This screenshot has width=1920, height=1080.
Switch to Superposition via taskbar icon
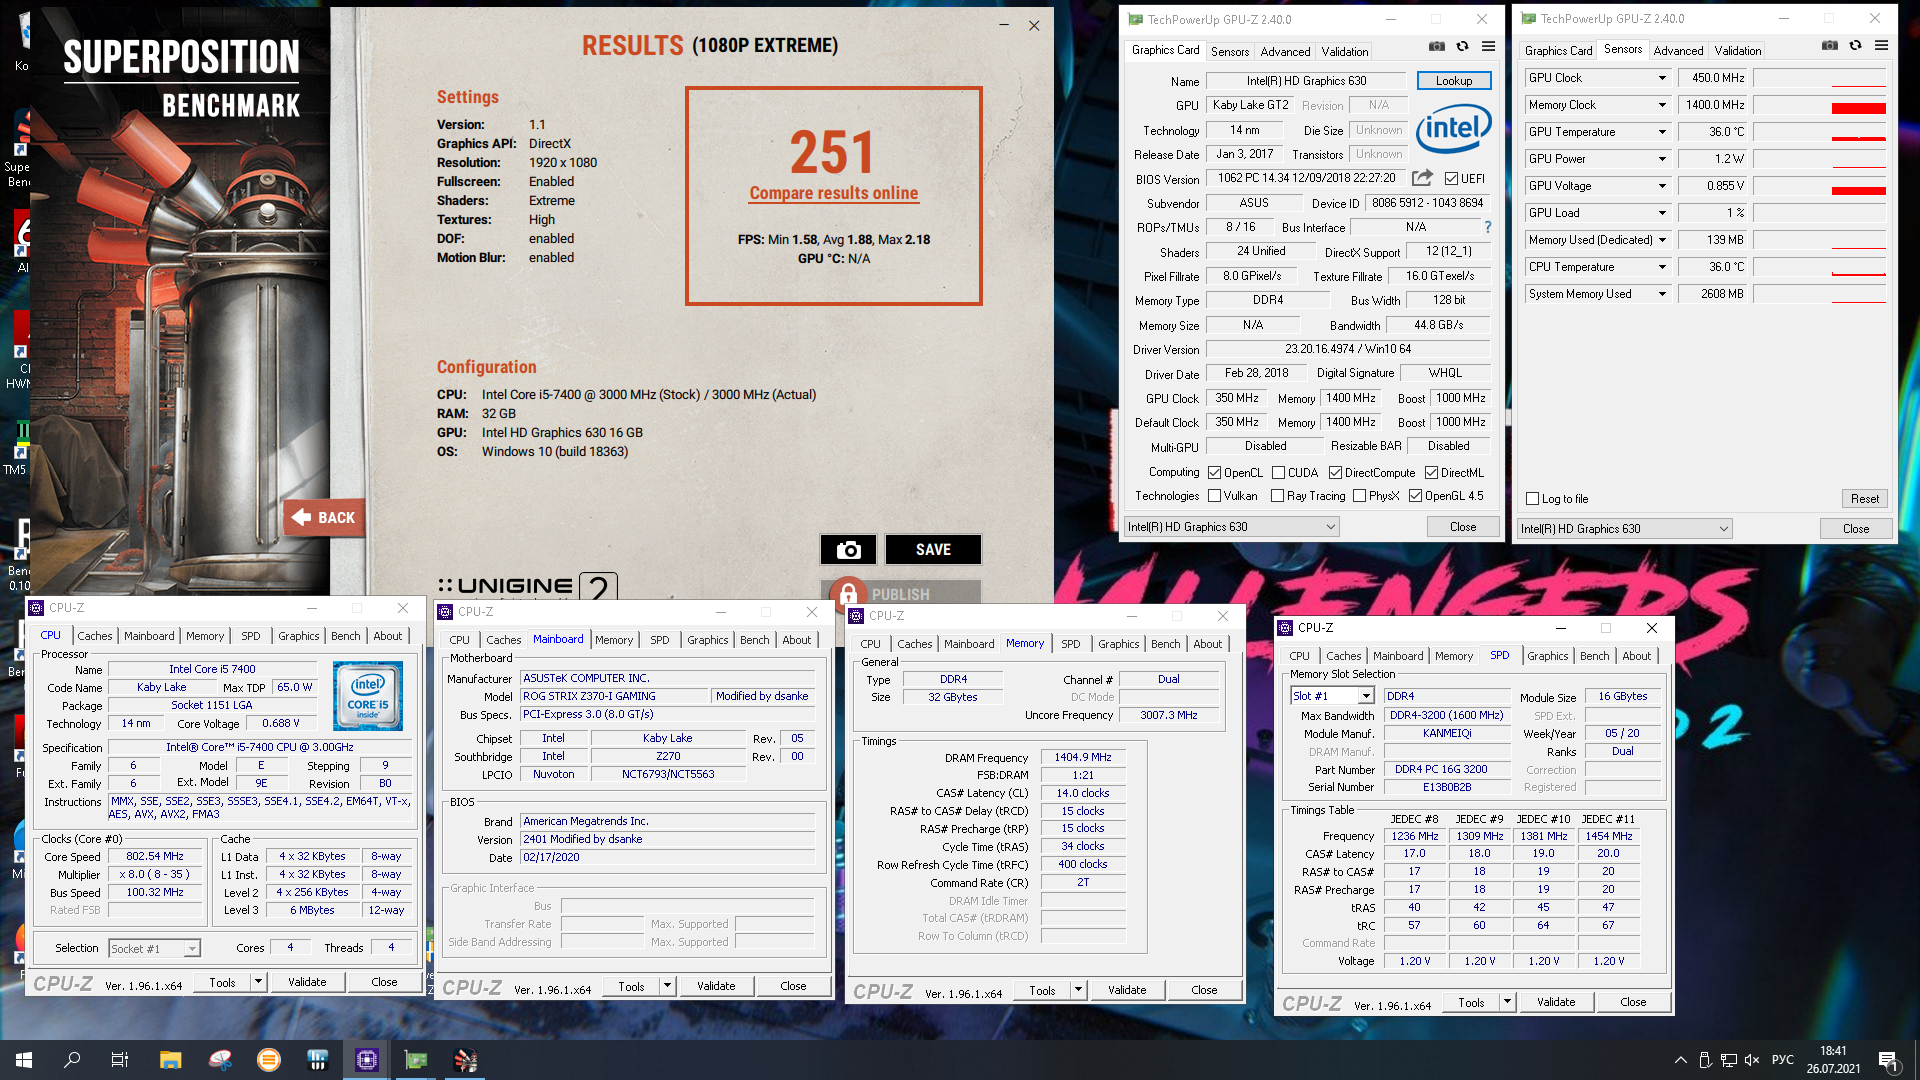coord(465,1060)
